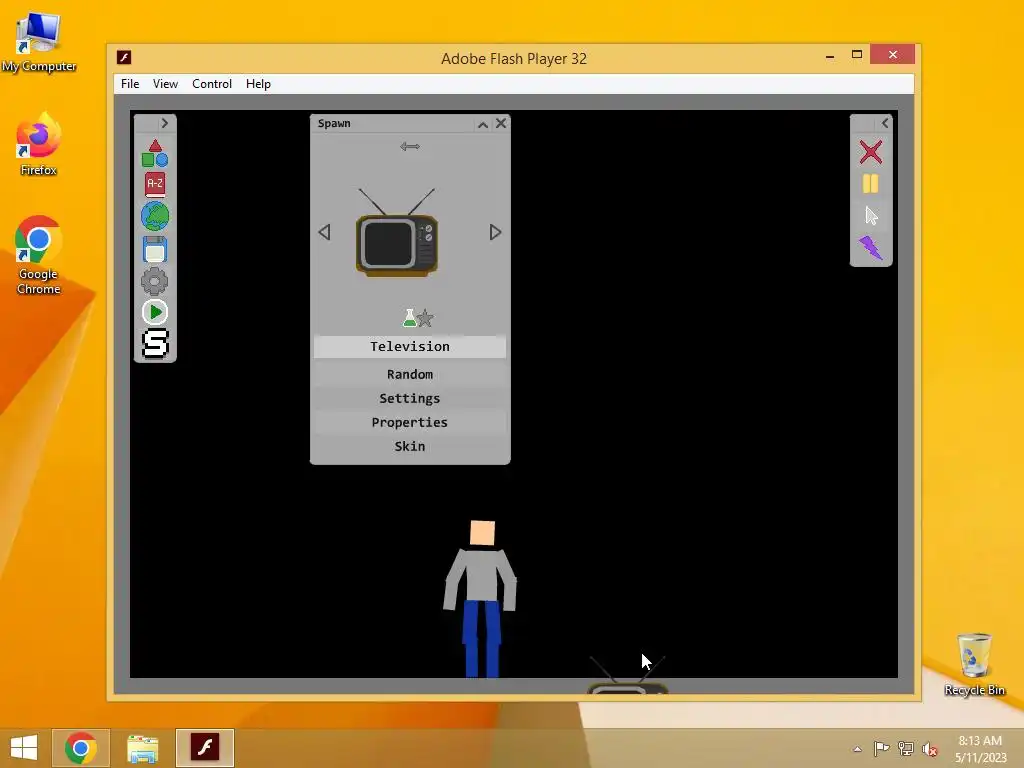Minimize the Adobe Flash Player window
This screenshot has height=768, width=1024.
click(x=829, y=56)
